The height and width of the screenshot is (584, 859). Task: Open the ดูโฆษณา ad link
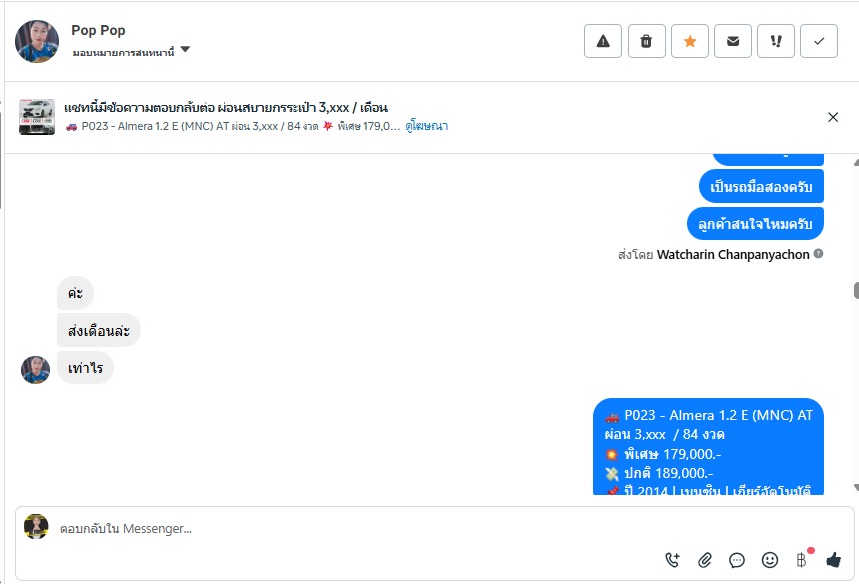point(426,126)
